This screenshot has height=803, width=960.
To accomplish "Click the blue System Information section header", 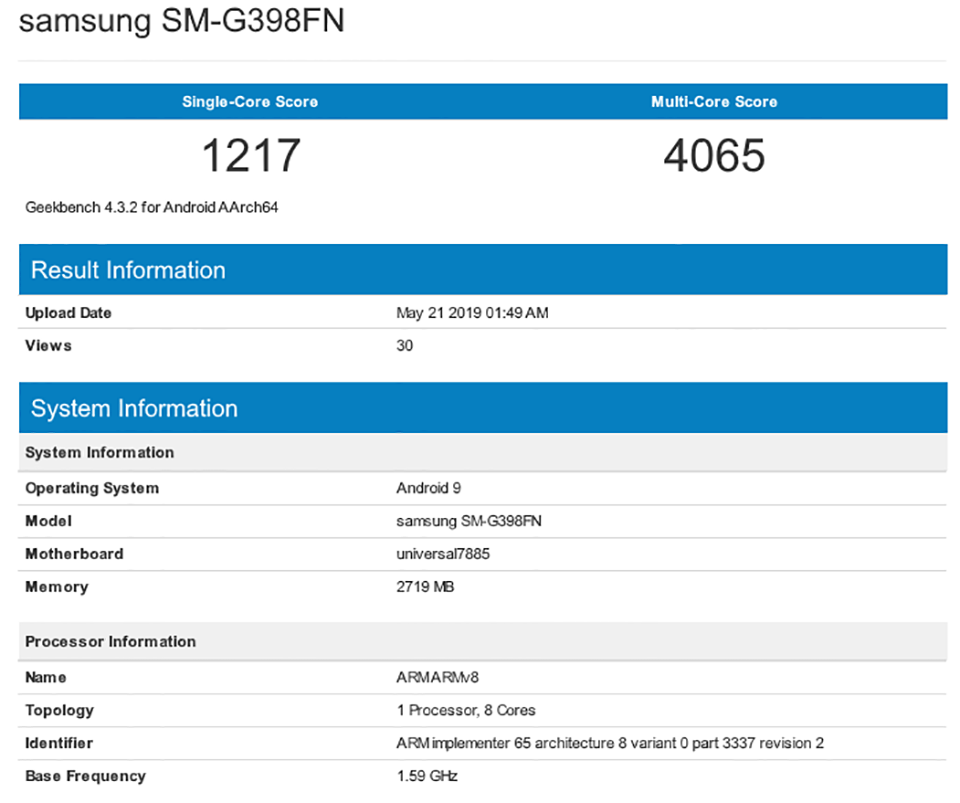I will 483,408.
